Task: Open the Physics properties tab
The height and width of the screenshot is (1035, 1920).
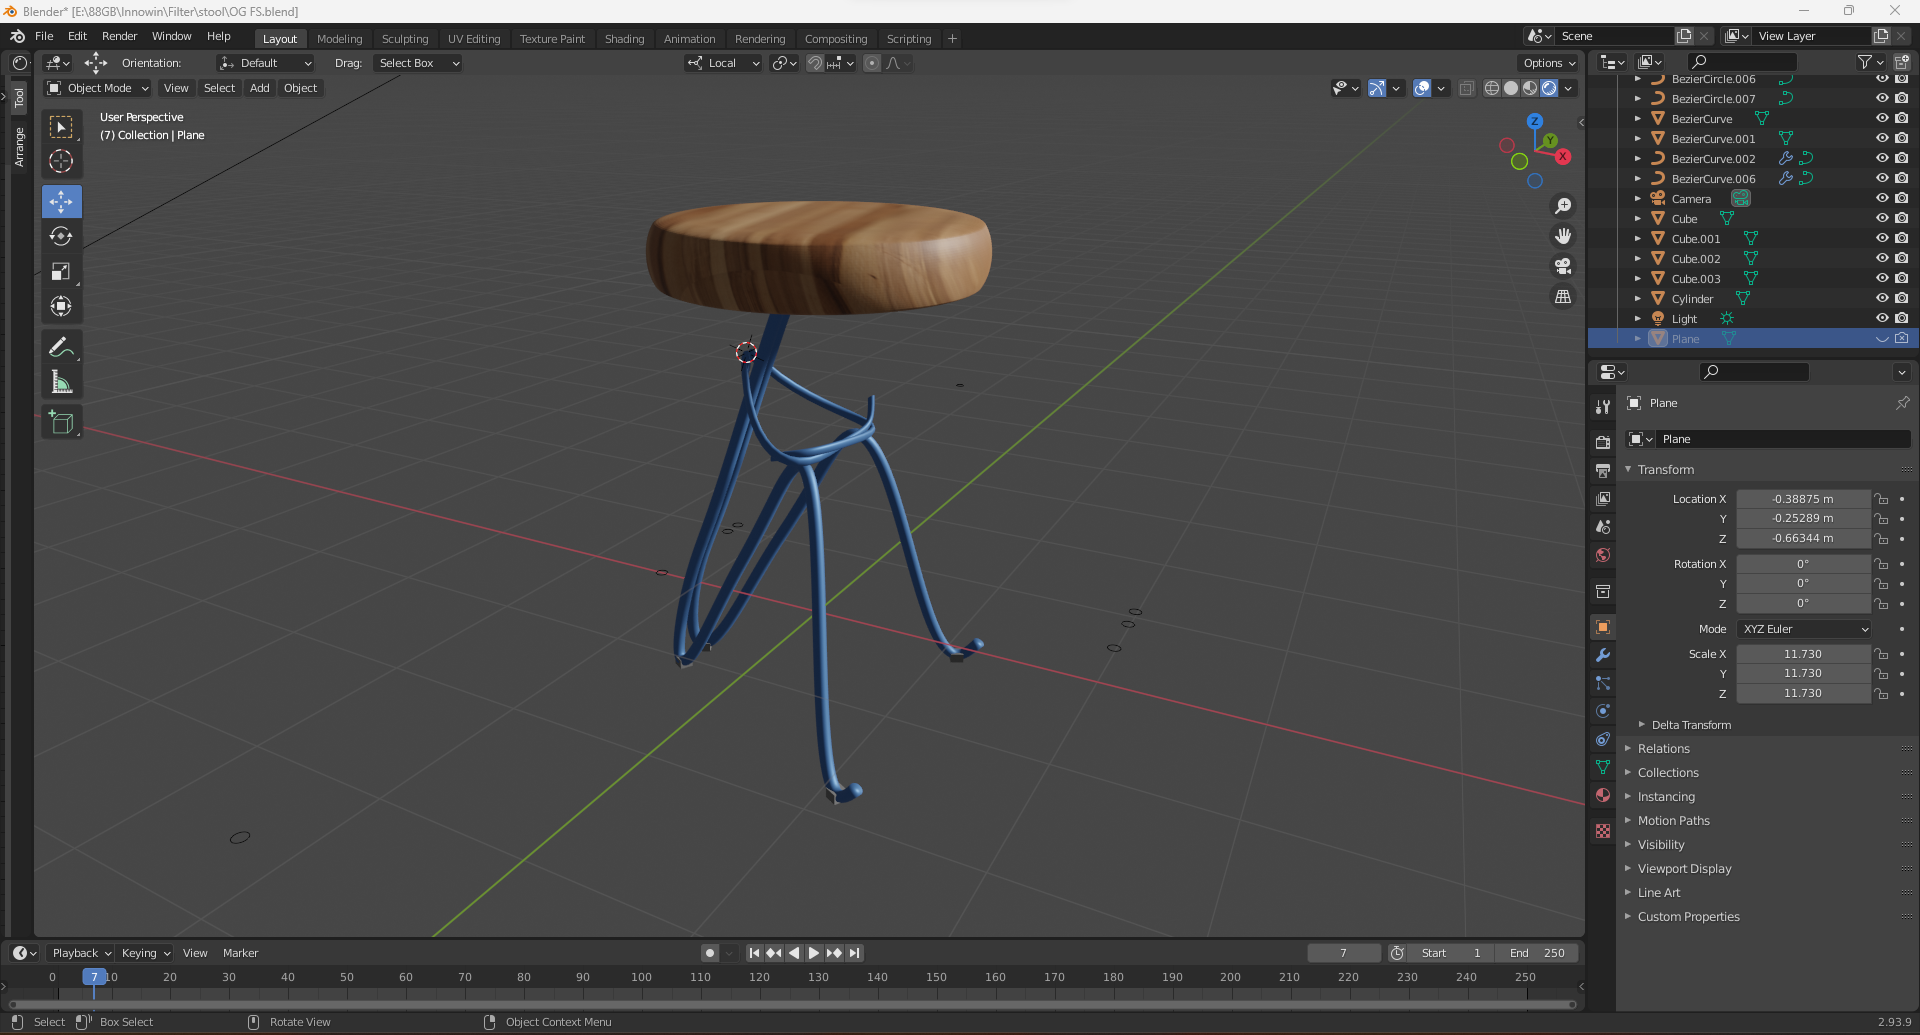Action: 1603,711
